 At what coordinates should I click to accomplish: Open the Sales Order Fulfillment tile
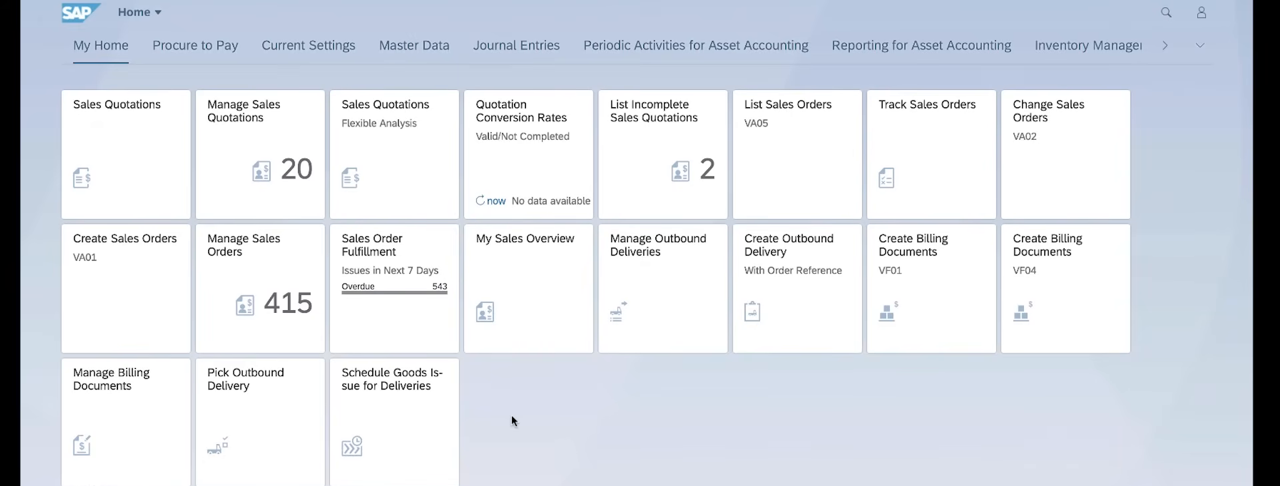[394, 288]
